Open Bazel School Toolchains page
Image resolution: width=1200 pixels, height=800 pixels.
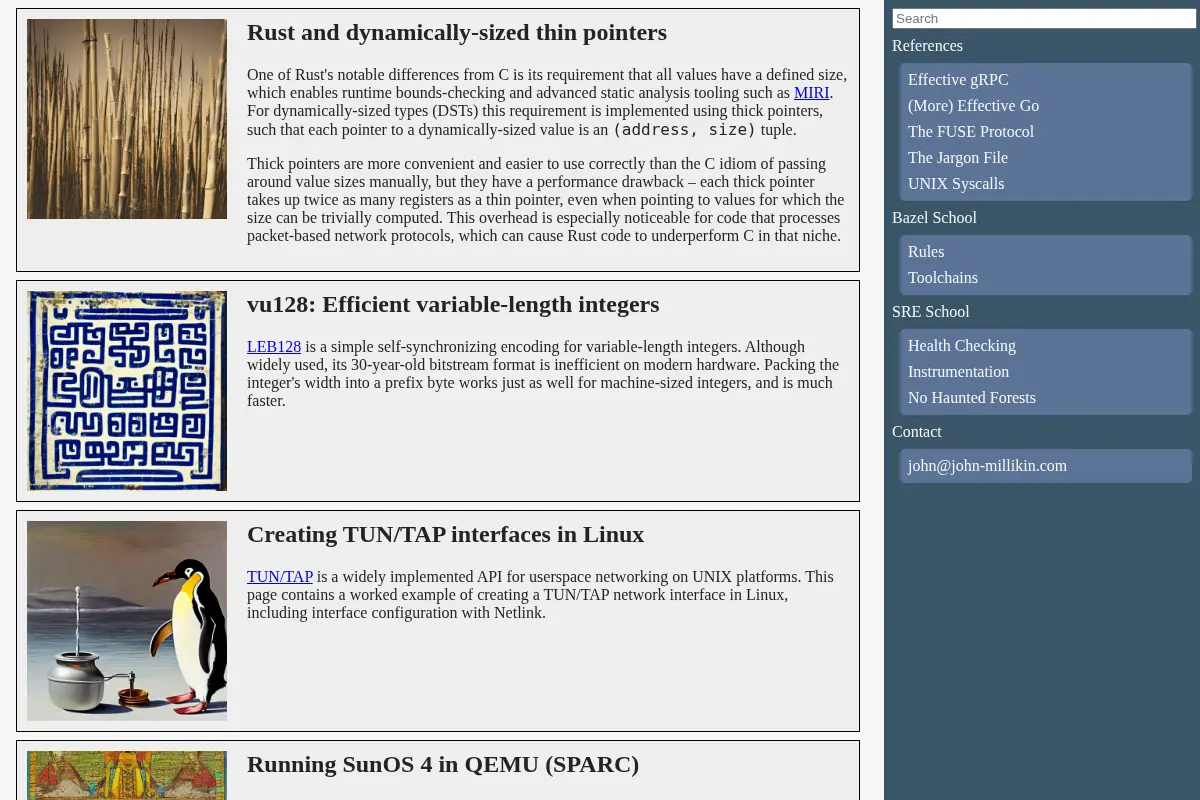coord(943,278)
